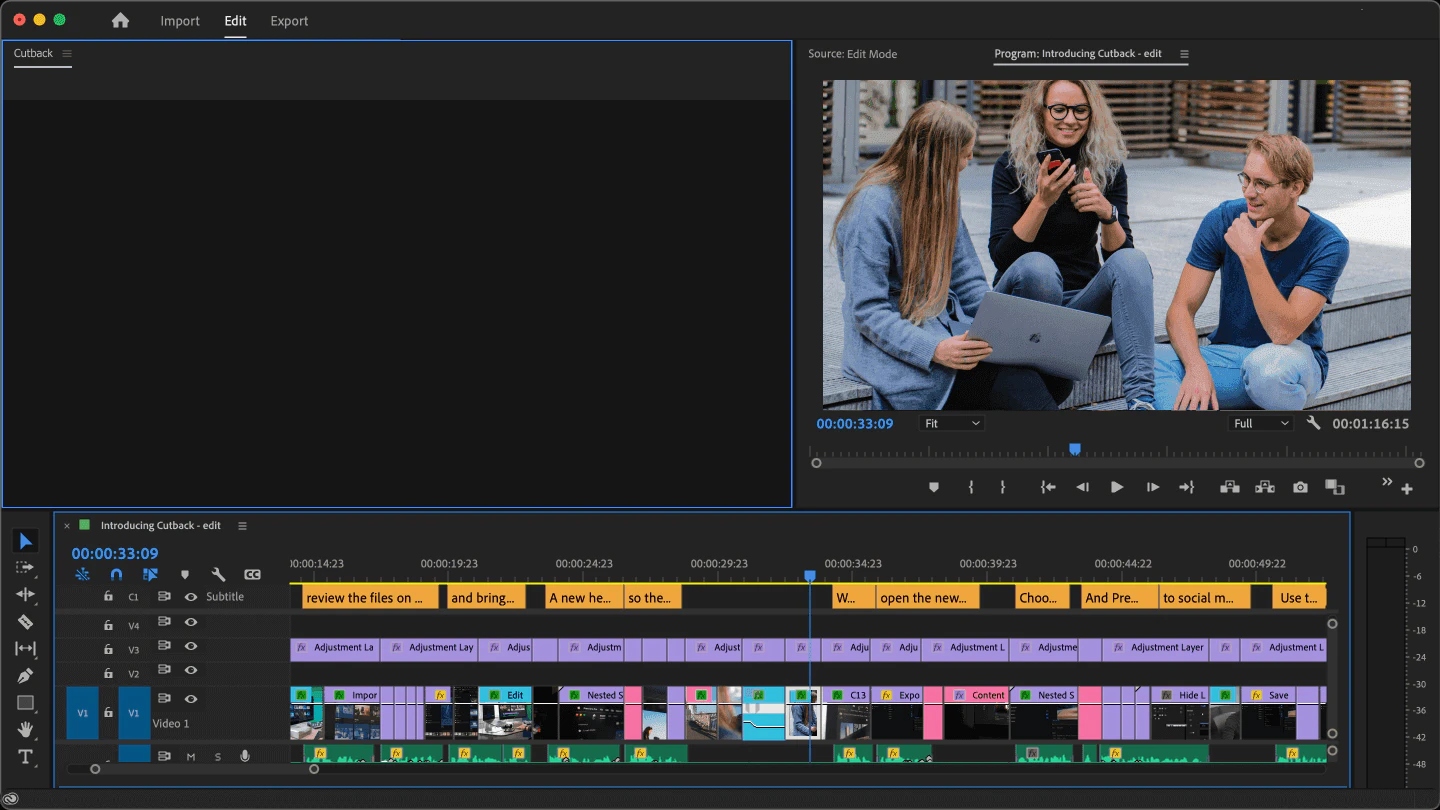This screenshot has width=1440, height=810.
Task: Click the playhead on the Program seek bar
Action: [1075, 450]
